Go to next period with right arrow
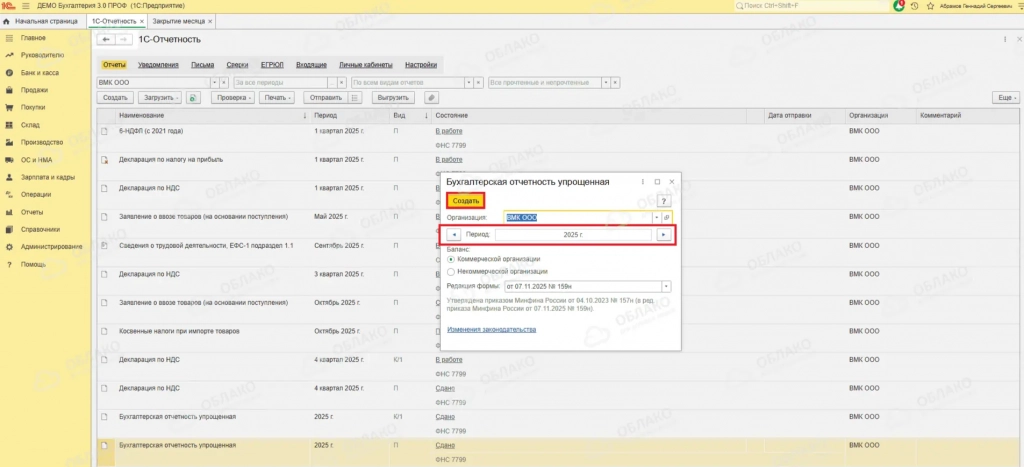This screenshot has height=467, width=1024. coord(664,235)
